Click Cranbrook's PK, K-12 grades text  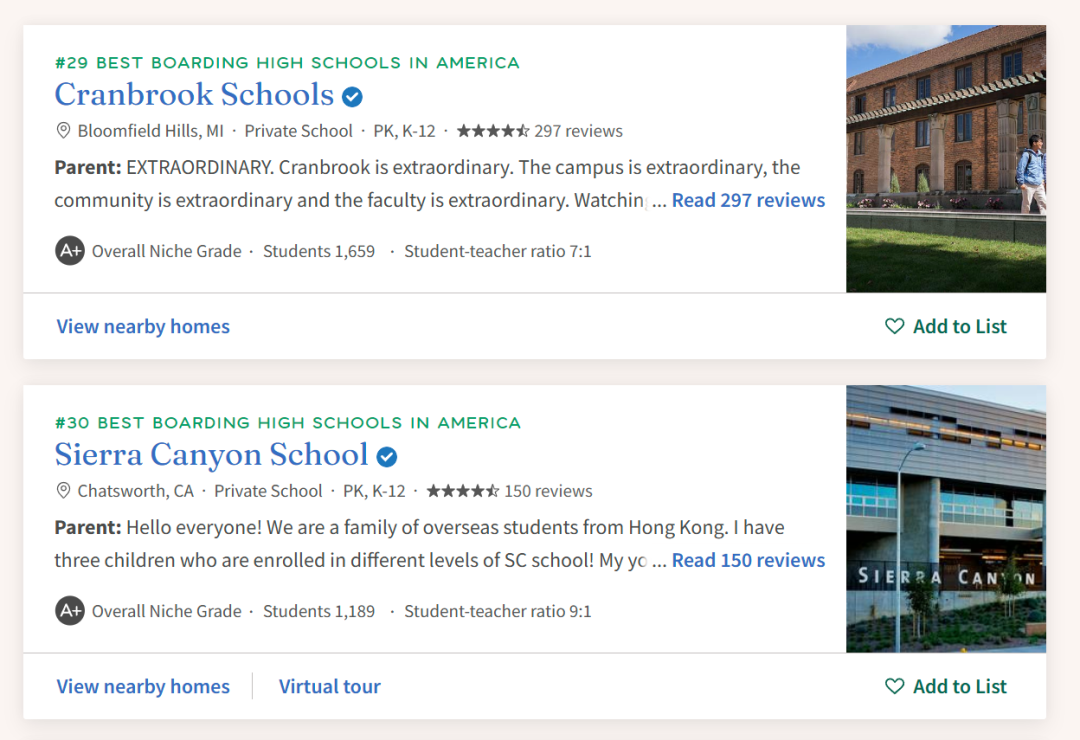pos(404,131)
